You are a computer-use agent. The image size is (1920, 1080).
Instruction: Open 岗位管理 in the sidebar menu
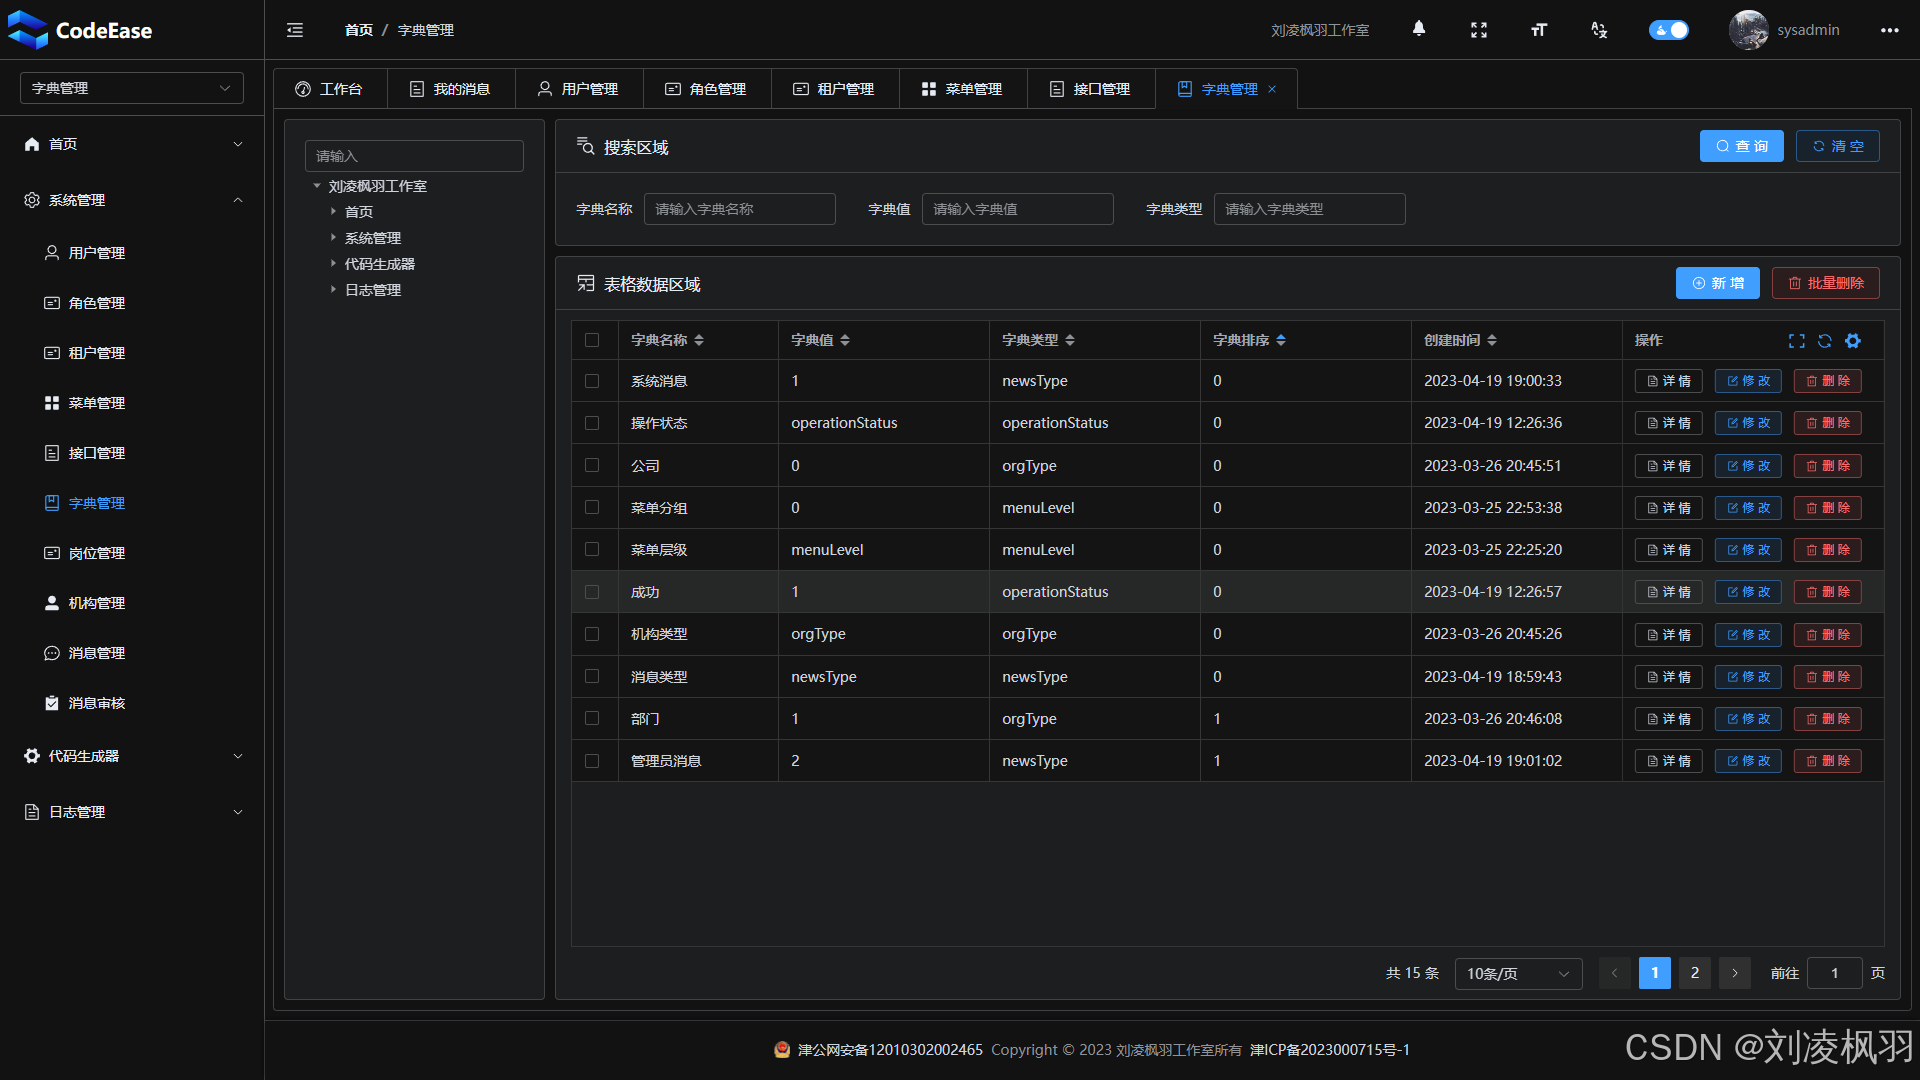pos(97,553)
